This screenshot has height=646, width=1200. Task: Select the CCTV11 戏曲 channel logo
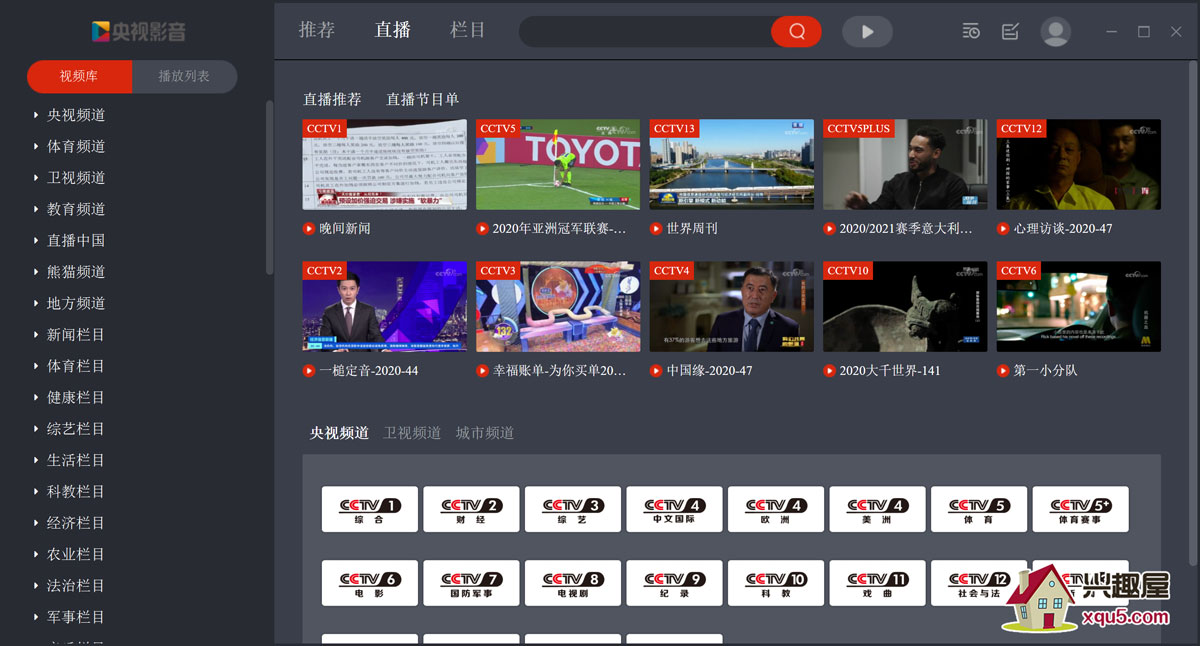point(877,583)
